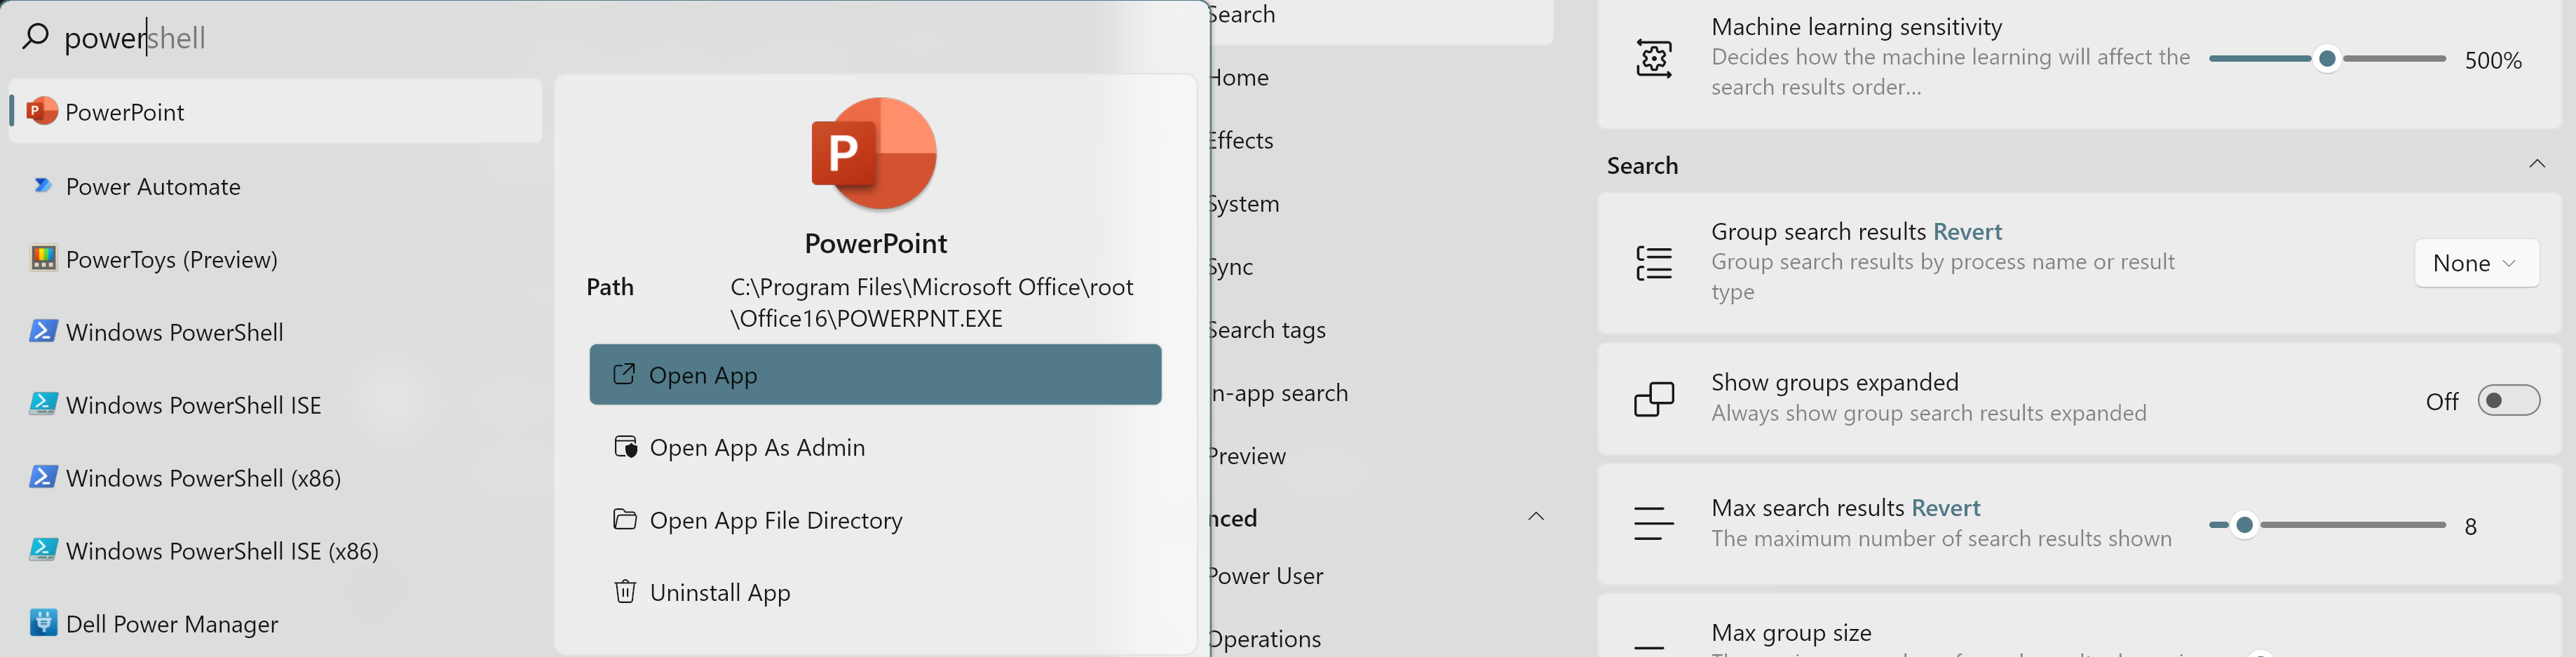Click Revert next to Max search results
The width and height of the screenshot is (2576, 657).
1946,507
